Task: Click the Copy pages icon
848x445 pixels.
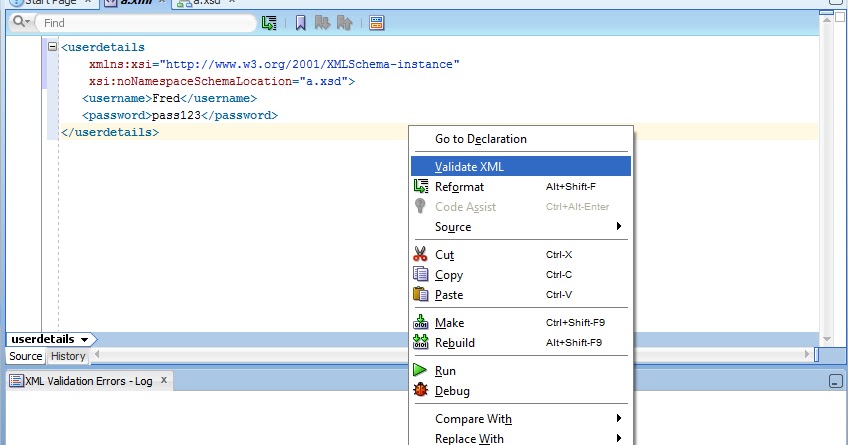Action: [x=420, y=274]
